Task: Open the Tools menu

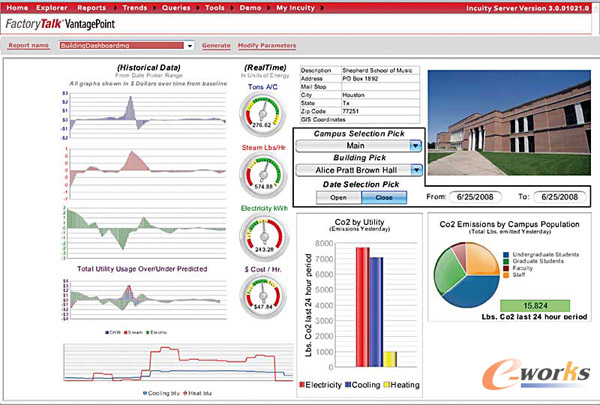Action: pos(215,8)
